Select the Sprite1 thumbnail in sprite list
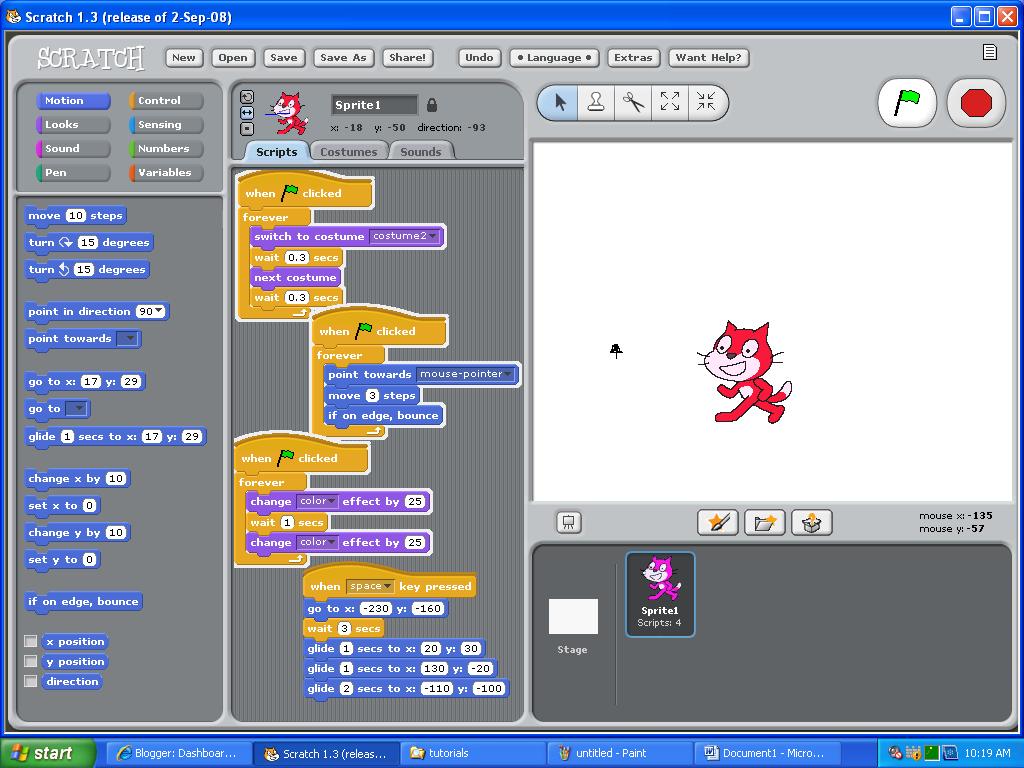This screenshot has height=768, width=1024. click(x=660, y=594)
